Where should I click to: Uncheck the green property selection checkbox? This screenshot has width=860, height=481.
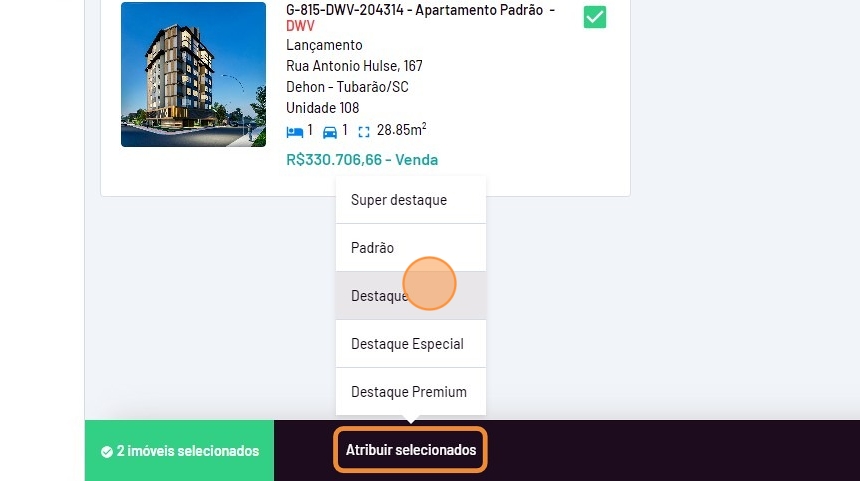point(595,17)
